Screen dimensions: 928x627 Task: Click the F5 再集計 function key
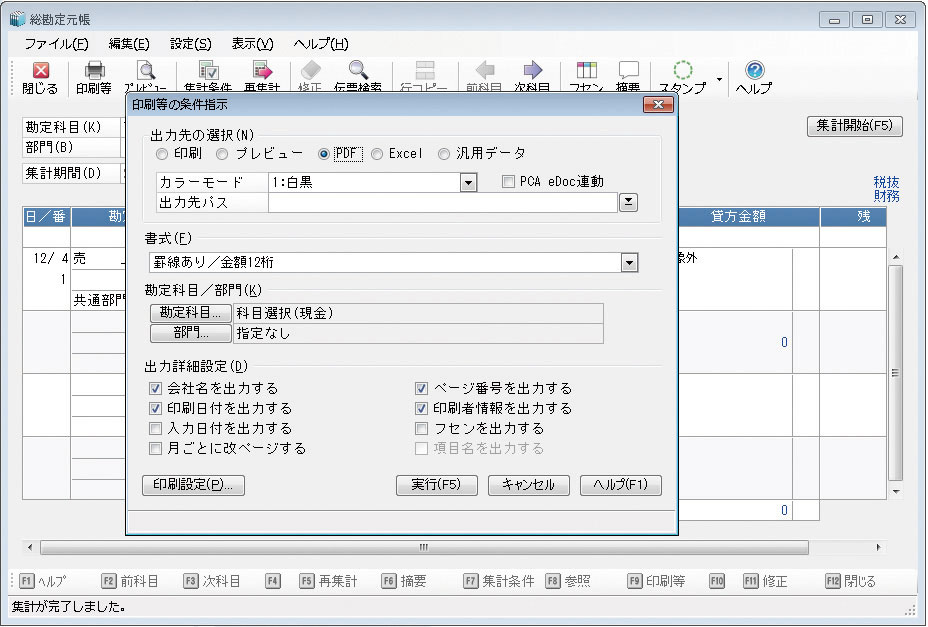coord(328,581)
